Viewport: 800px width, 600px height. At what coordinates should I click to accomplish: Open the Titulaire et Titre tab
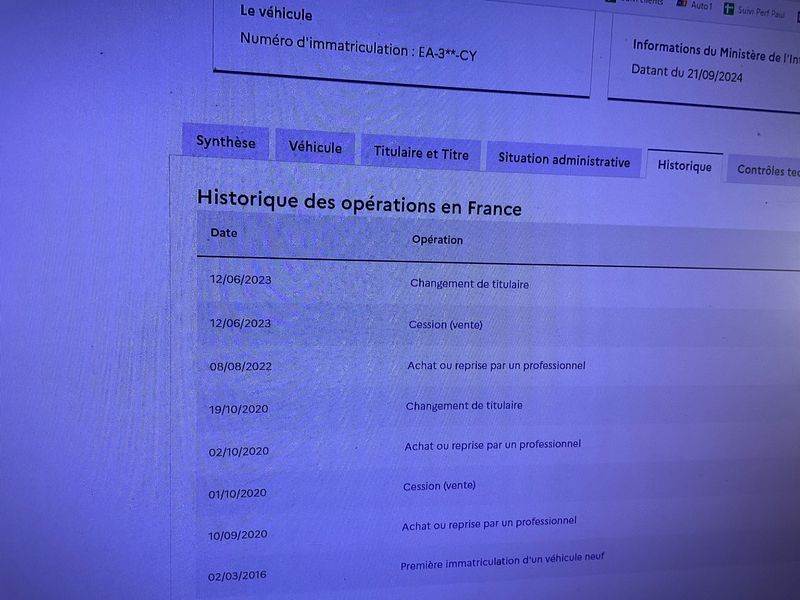pos(421,153)
